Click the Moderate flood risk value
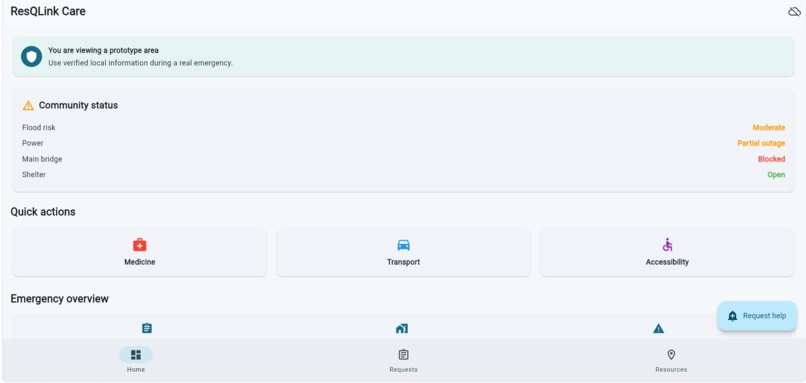 tap(769, 127)
